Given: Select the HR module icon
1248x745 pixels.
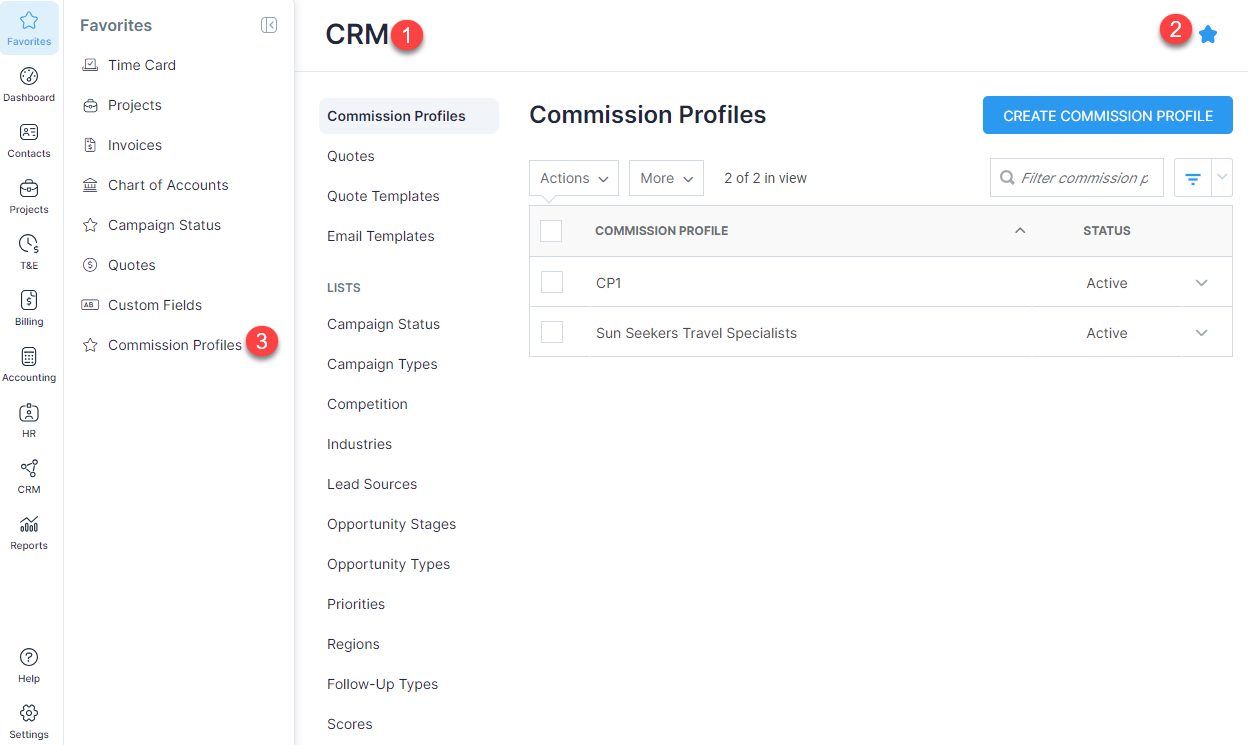Looking at the screenshot, I should (29, 412).
